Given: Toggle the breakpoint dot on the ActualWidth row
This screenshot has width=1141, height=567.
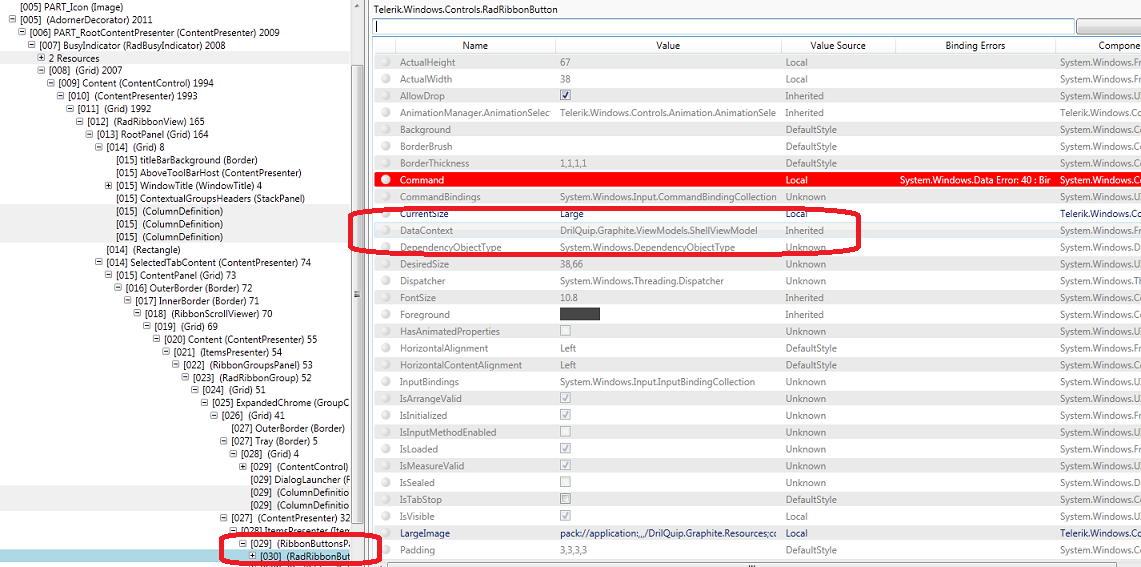Looking at the screenshot, I should [x=386, y=79].
